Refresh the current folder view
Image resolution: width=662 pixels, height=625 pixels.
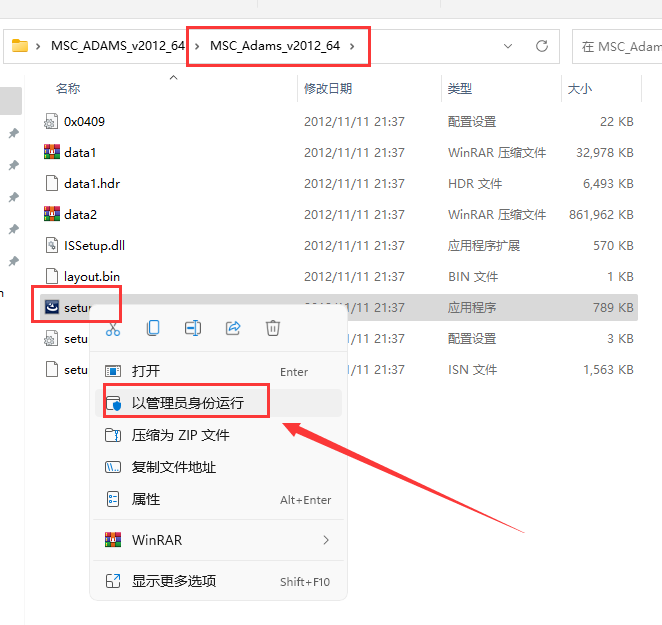coord(542,46)
